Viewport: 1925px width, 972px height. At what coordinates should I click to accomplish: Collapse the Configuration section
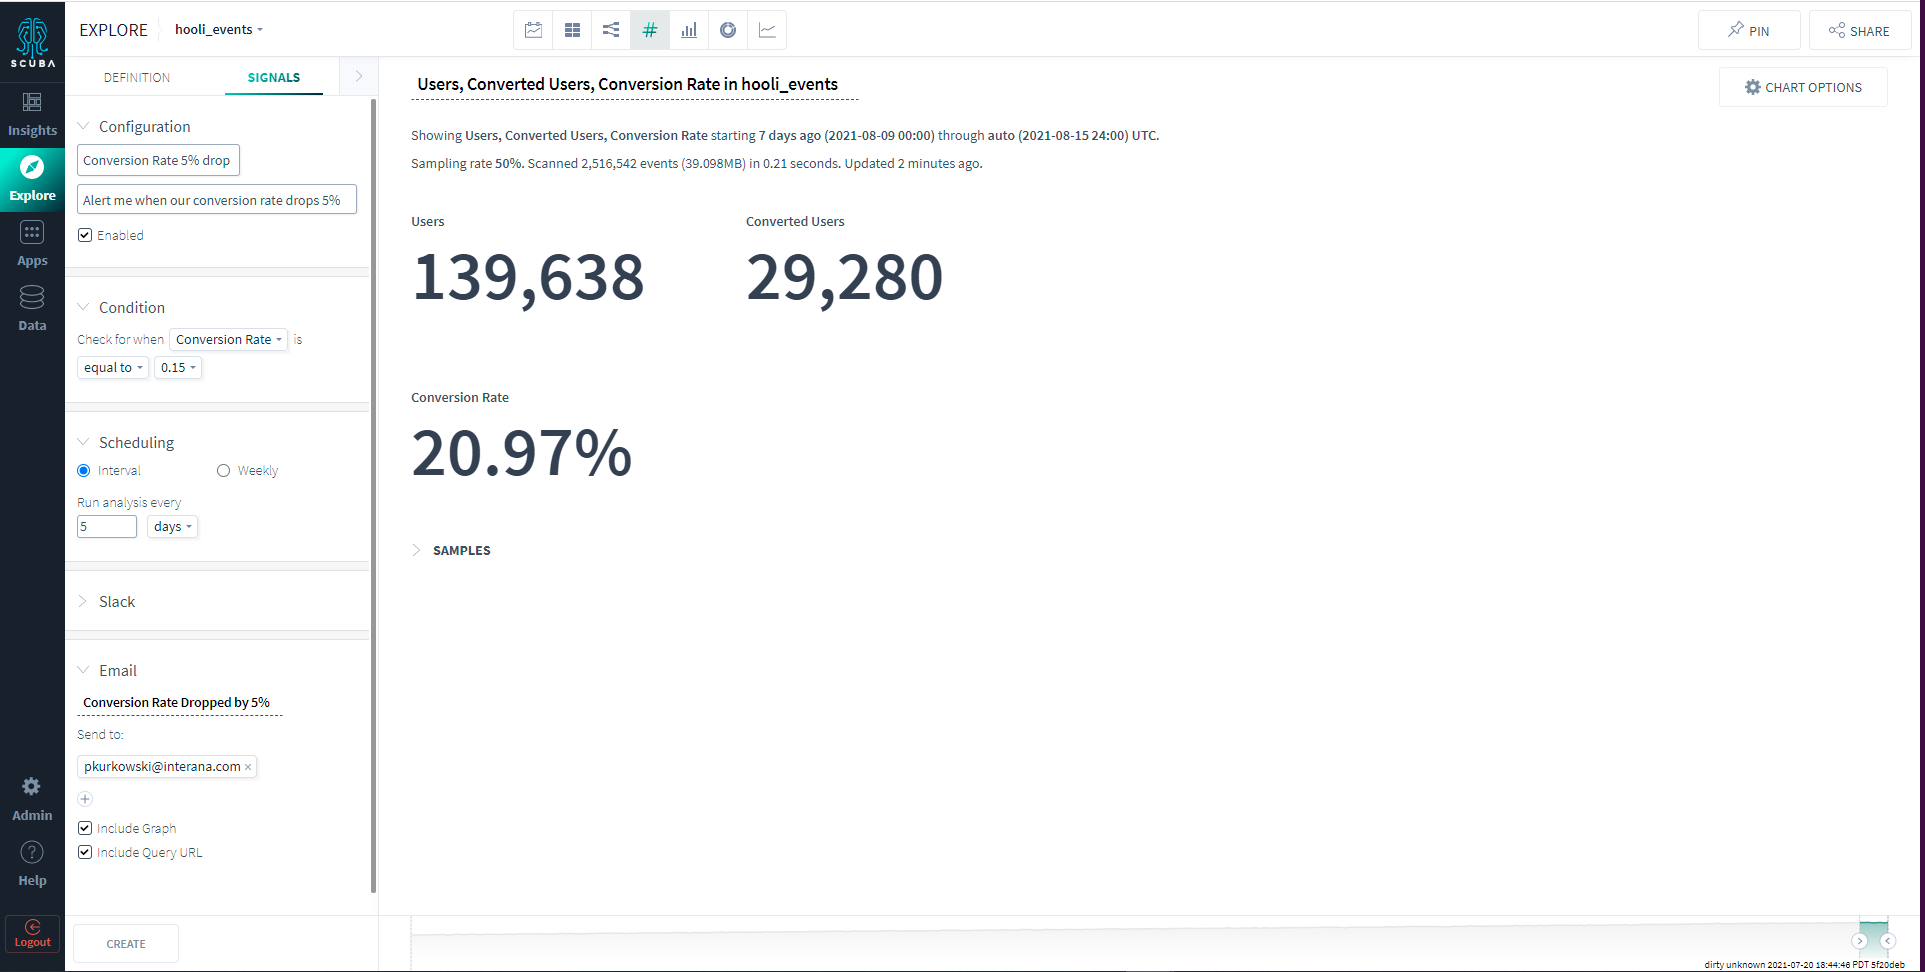83,126
